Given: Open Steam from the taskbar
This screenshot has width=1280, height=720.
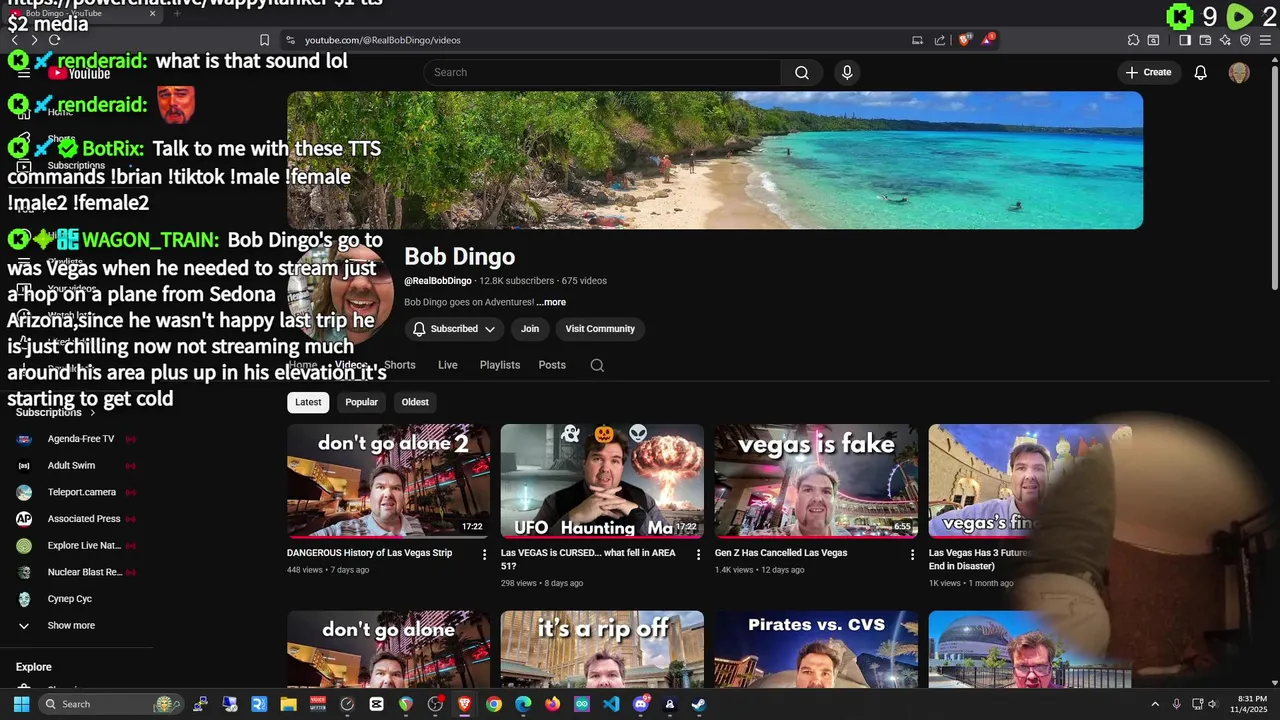Looking at the screenshot, I should coord(699,704).
